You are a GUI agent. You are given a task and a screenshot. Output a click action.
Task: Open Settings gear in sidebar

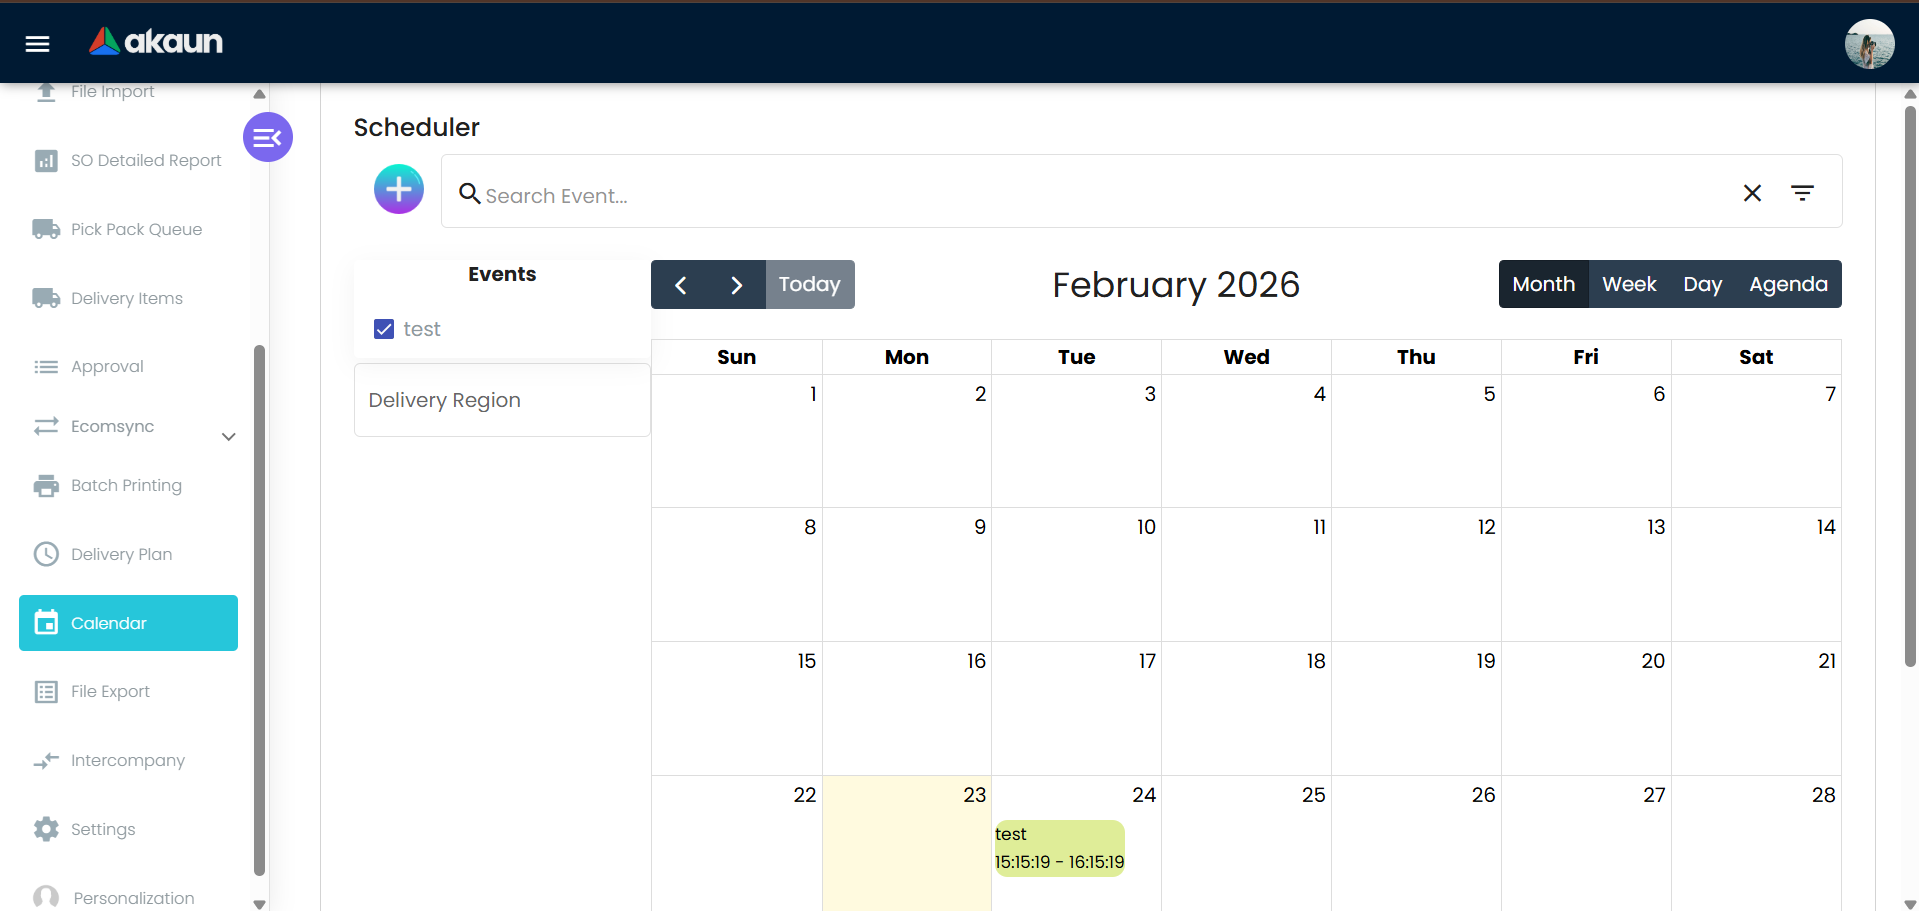coord(46,829)
